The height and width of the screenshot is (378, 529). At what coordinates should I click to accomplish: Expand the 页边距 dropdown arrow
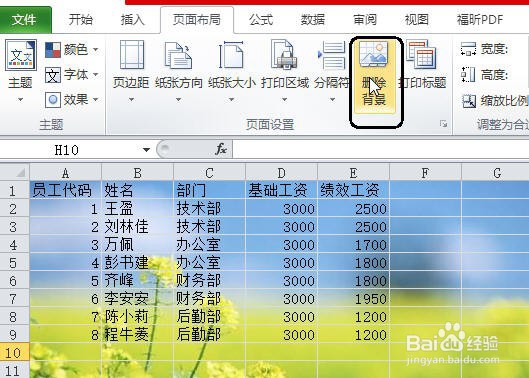point(131,100)
